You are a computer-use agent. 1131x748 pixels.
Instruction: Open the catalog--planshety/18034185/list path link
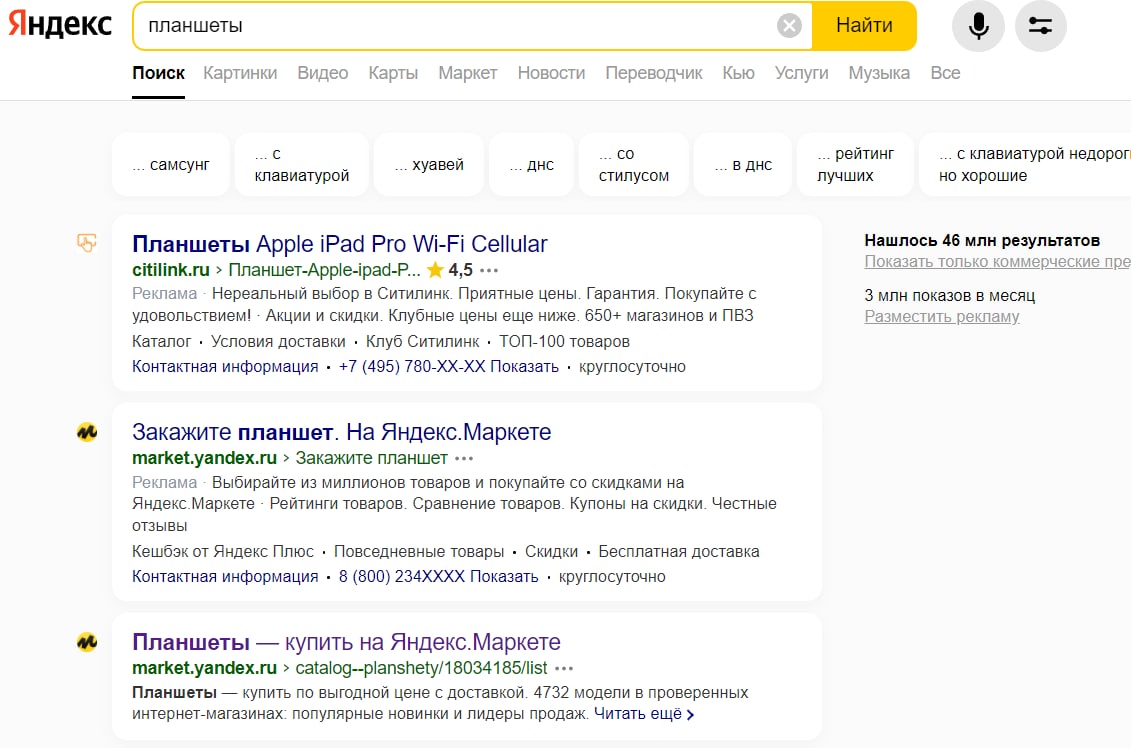click(x=421, y=668)
